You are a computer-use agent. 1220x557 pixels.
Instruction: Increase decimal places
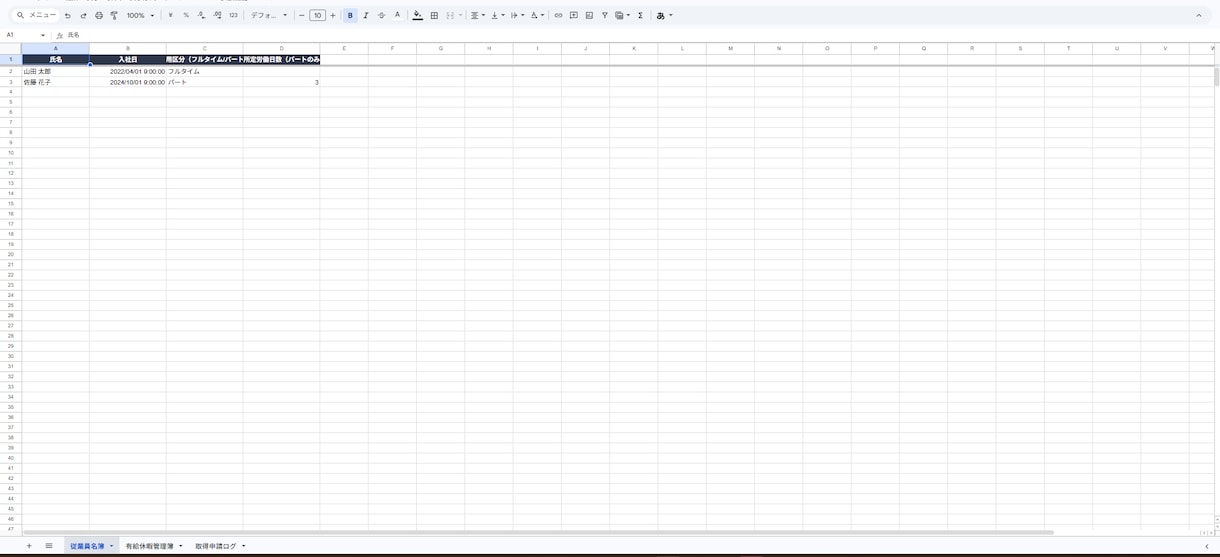coord(217,15)
